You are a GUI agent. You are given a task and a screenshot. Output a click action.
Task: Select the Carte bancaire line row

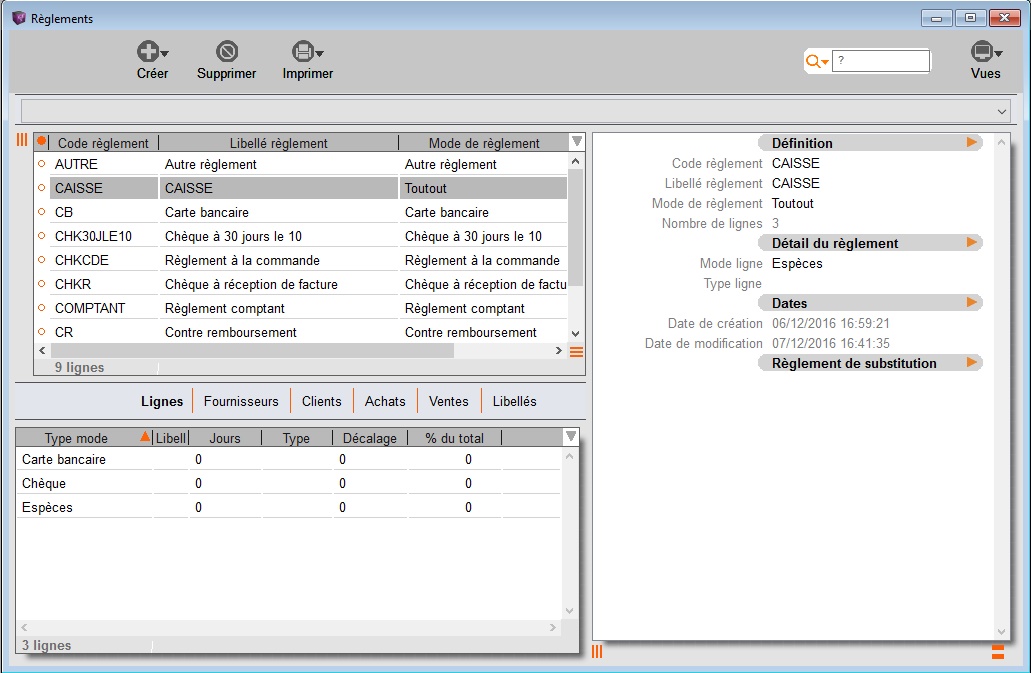(288, 459)
